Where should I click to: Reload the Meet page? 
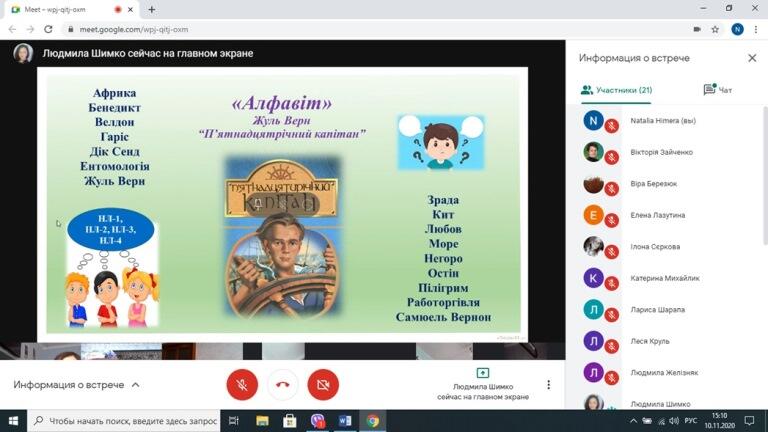click(48, 29)
